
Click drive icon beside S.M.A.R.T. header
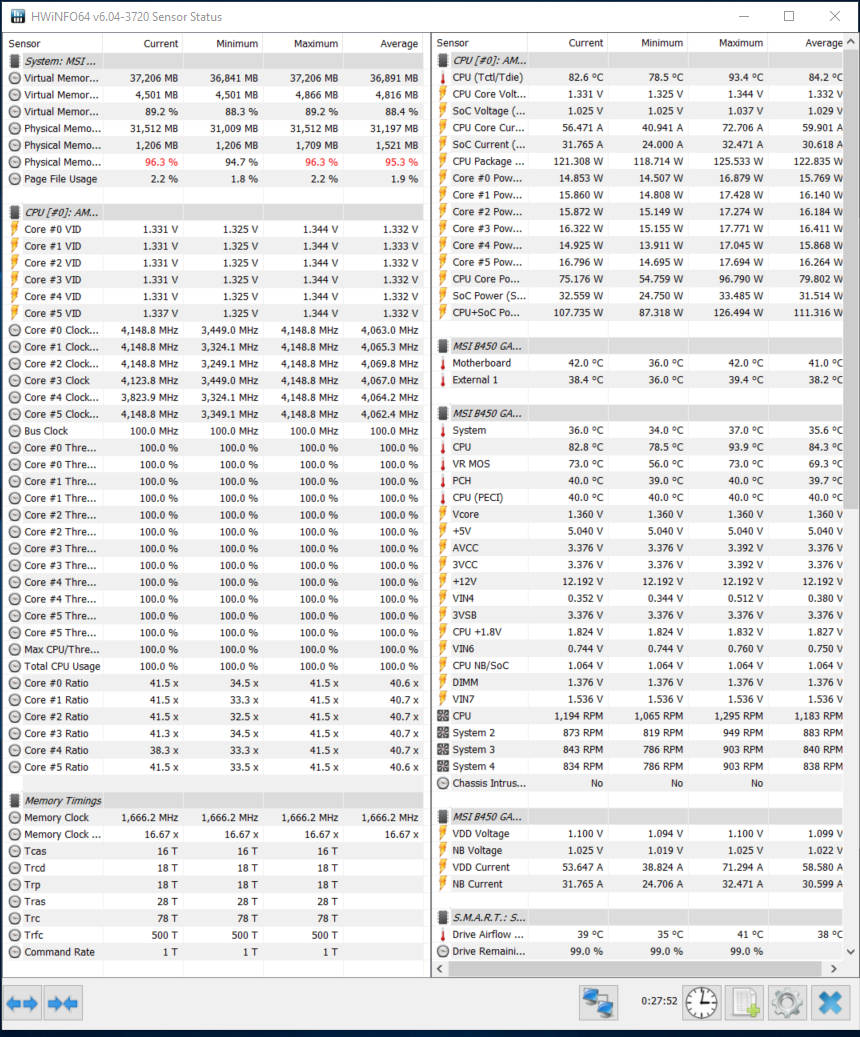pyautogui.click(x=443, y=917)
